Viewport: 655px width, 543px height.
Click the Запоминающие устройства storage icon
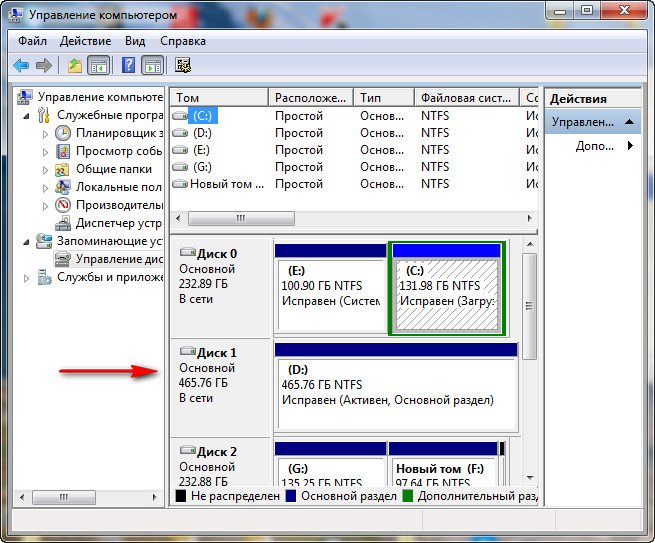tap(44, 241)
